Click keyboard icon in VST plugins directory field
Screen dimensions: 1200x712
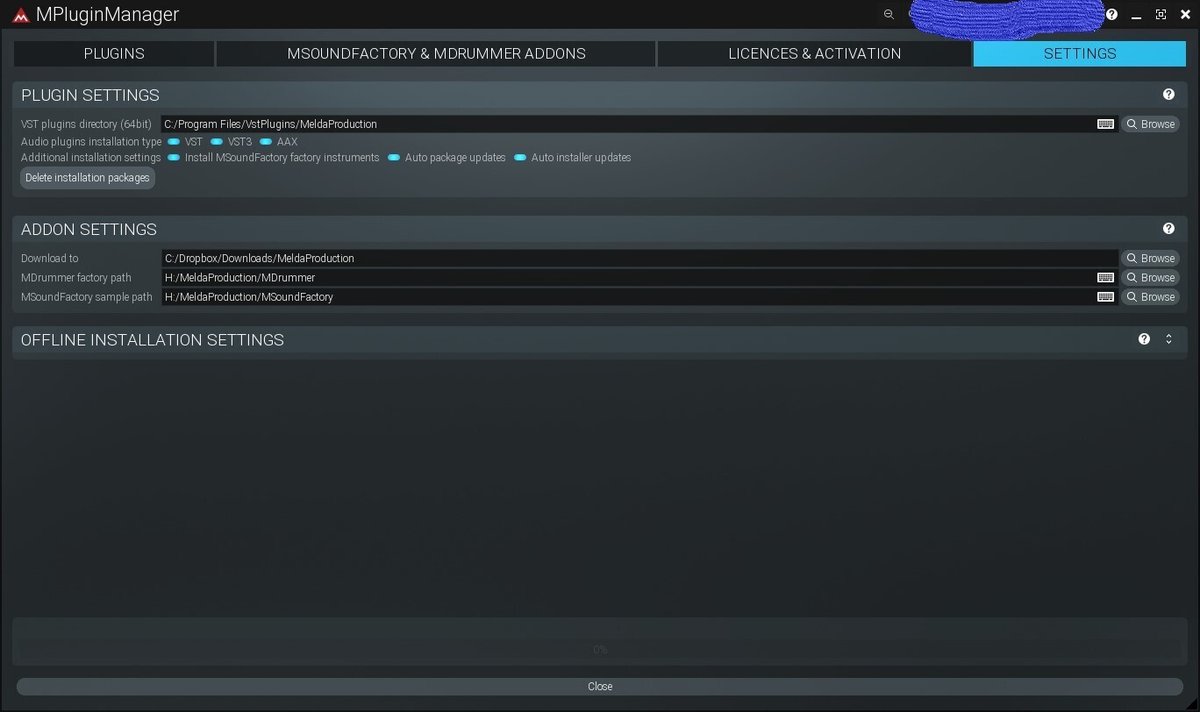point(1105,124)
